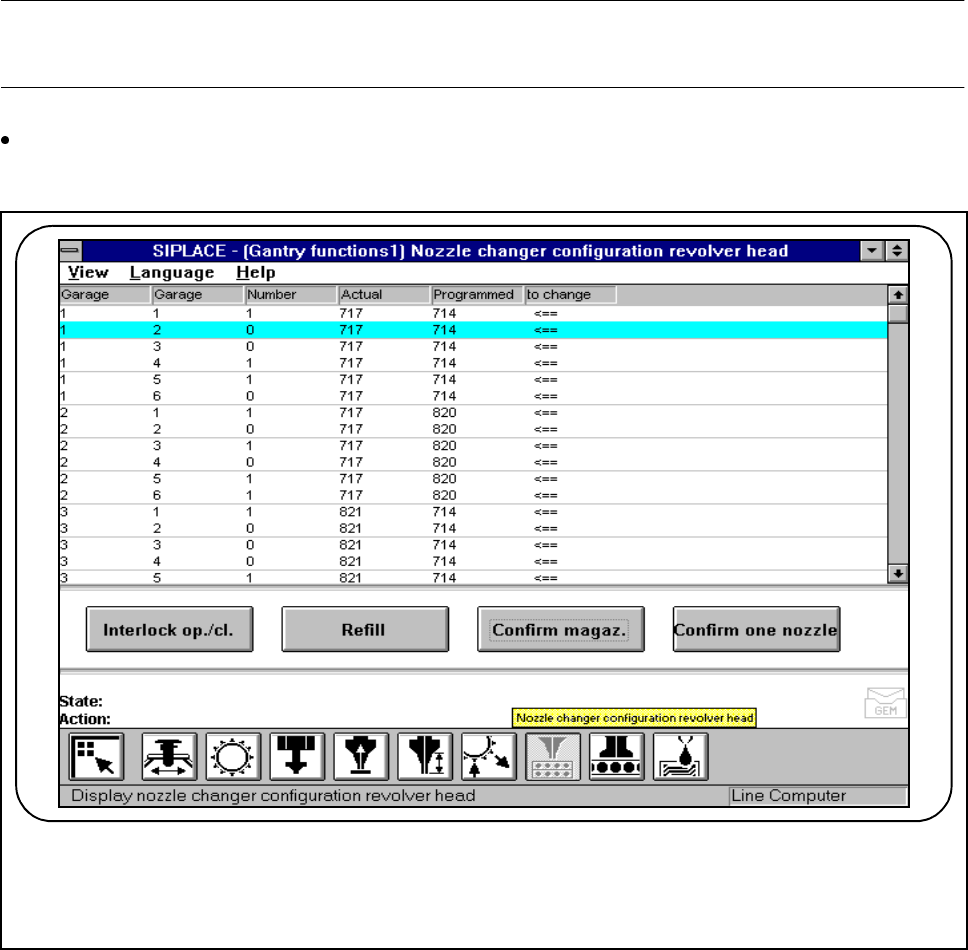Click the 'Display nozzle changer configuration' status text
This screenshot has width=968, height=950.
tap(273, 796)
